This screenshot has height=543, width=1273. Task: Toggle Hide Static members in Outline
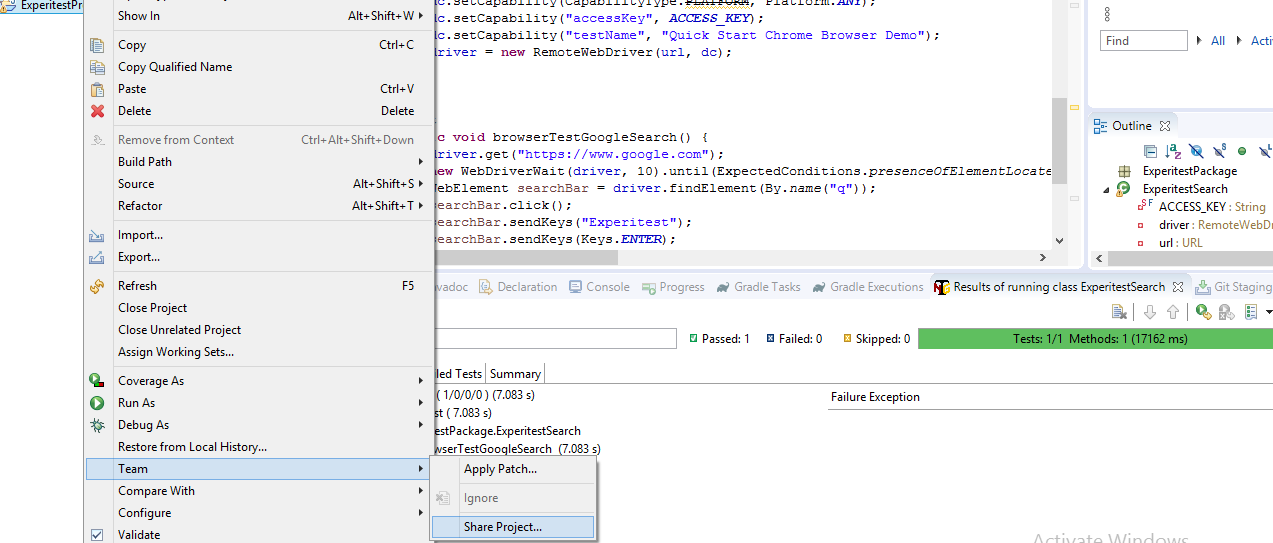click(x=1219, y=151)
